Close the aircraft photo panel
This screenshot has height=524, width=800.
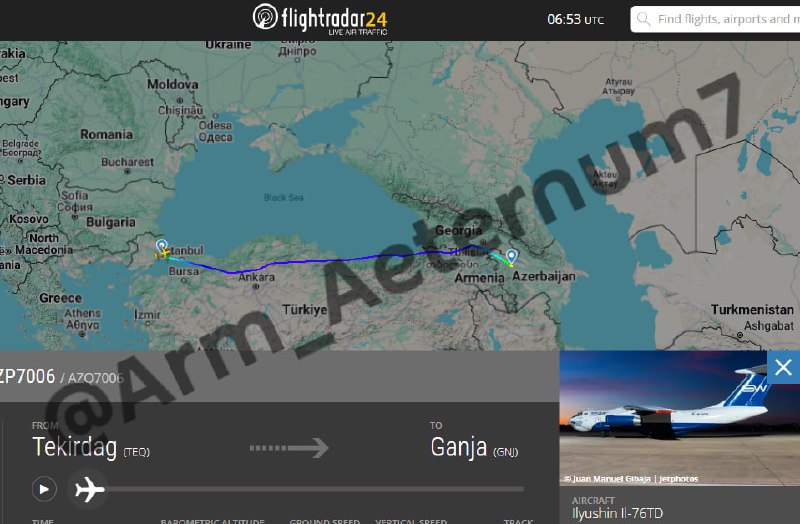click(x=783, y=367)
